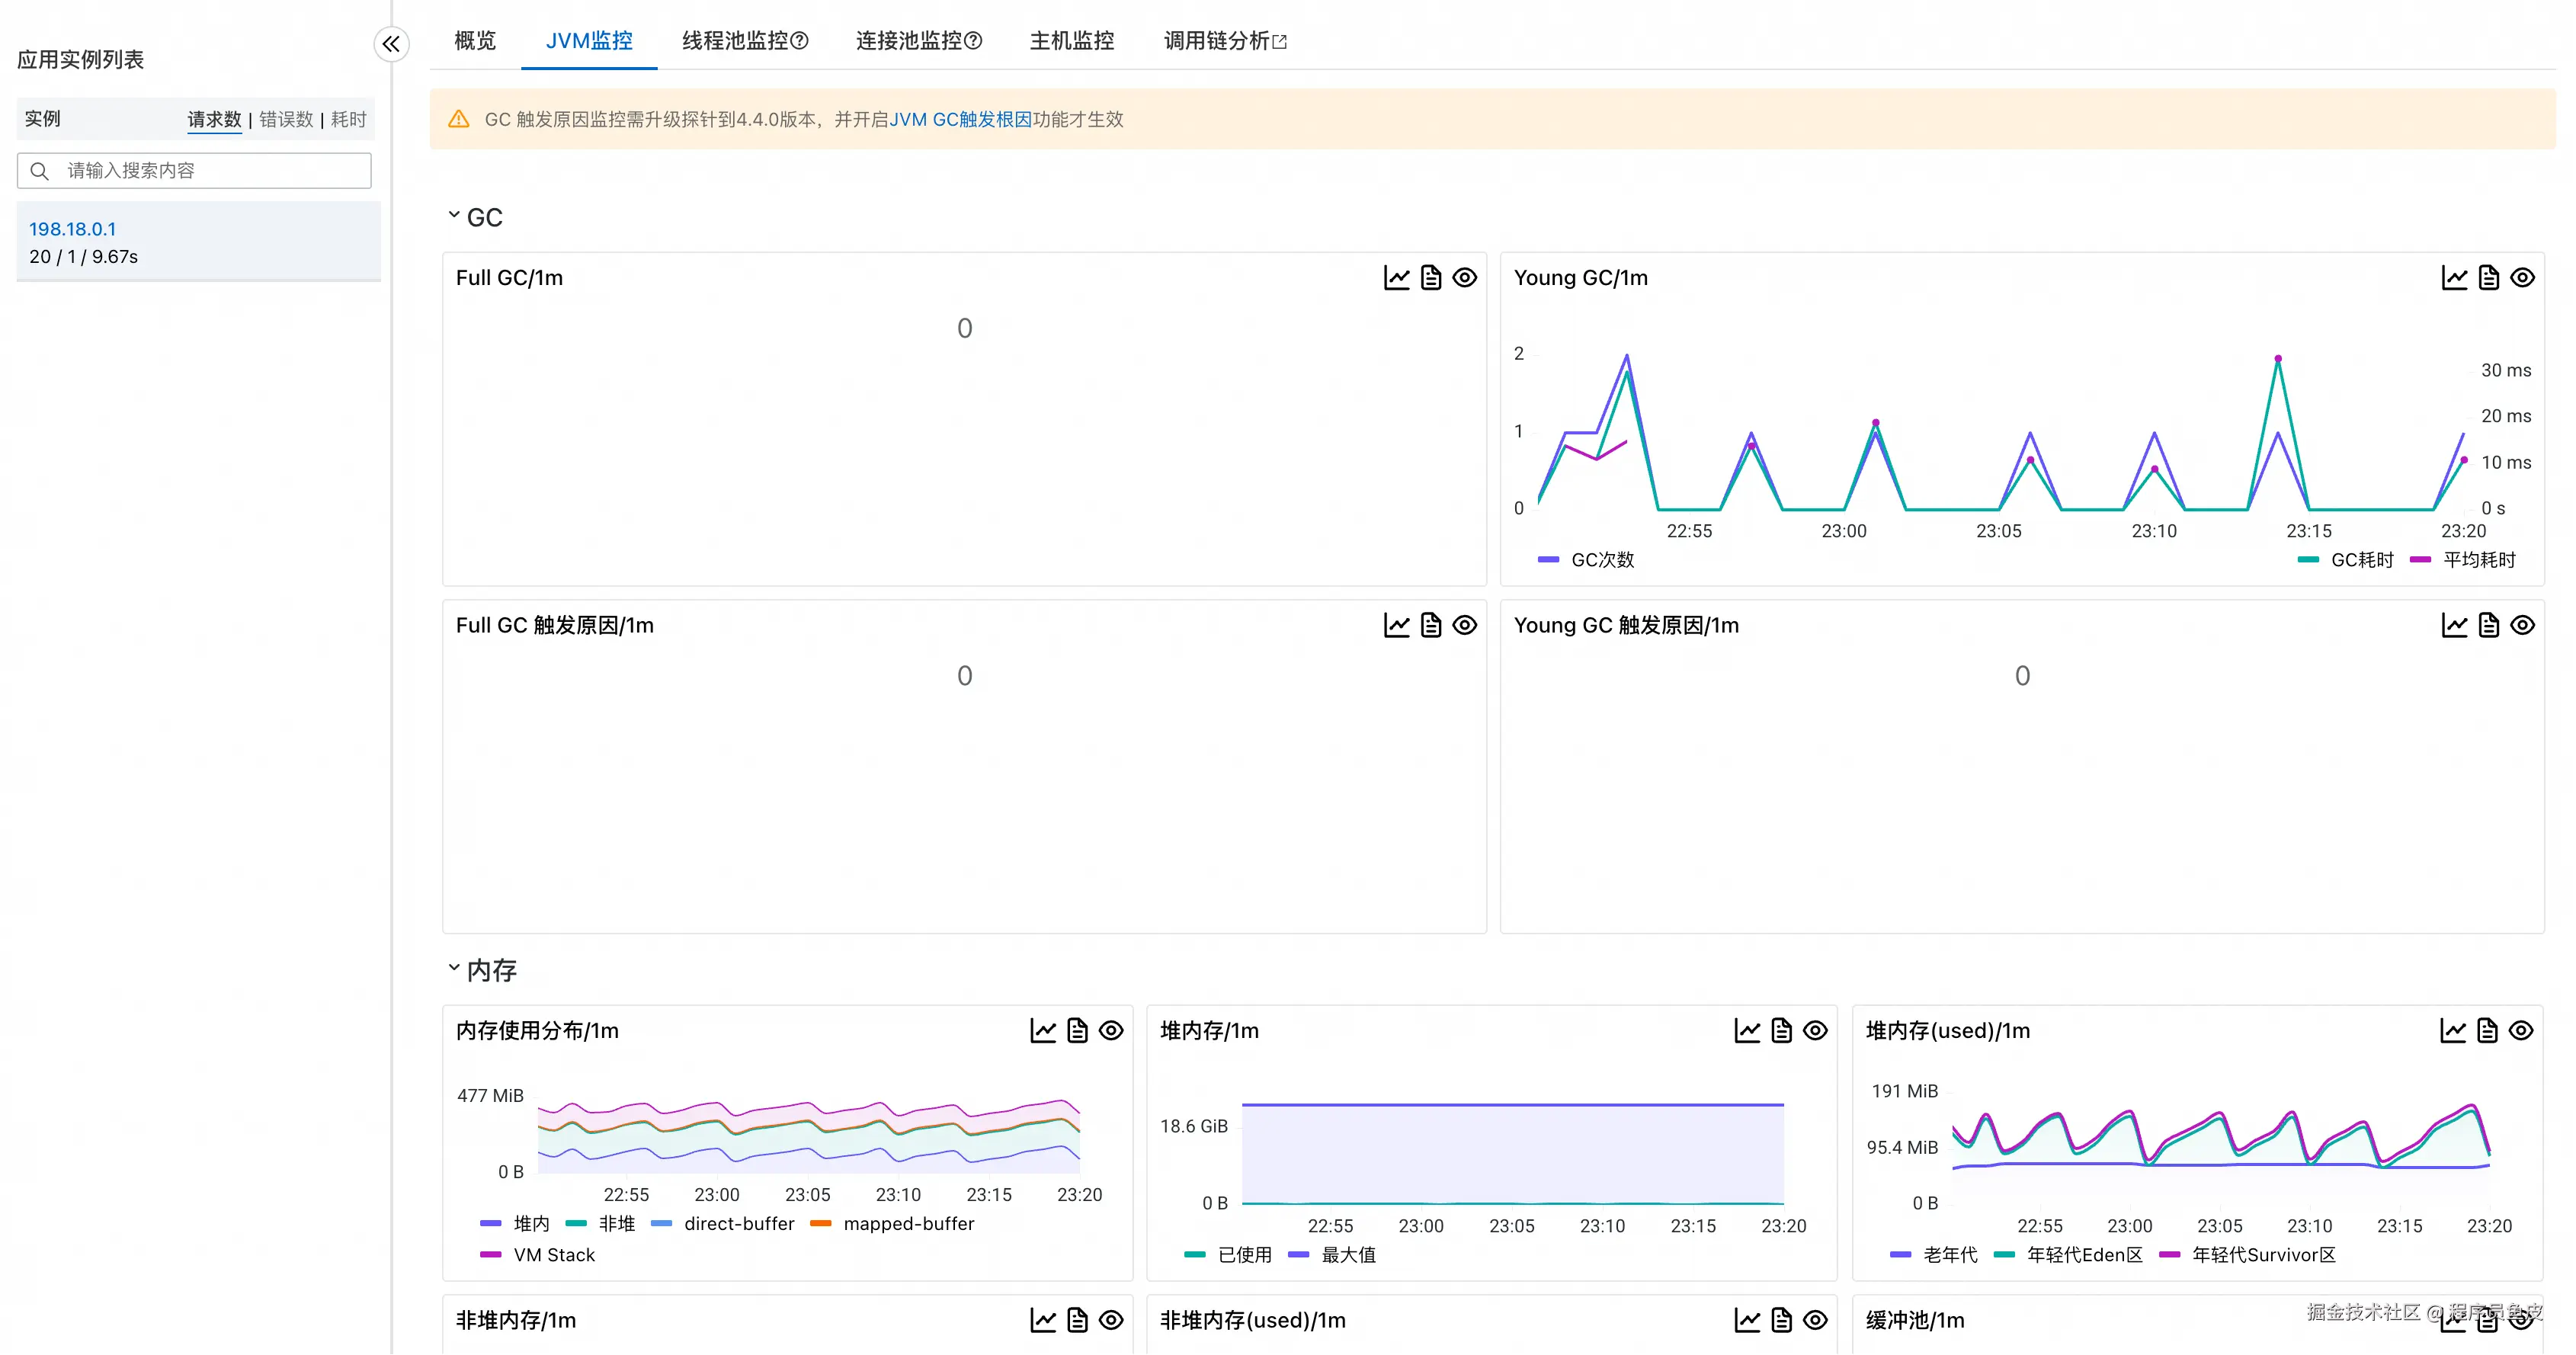The height and width of the screenshot is (1355, 2576).
Task: Collapse the instance list sidebar
Action: pos(391,44)
